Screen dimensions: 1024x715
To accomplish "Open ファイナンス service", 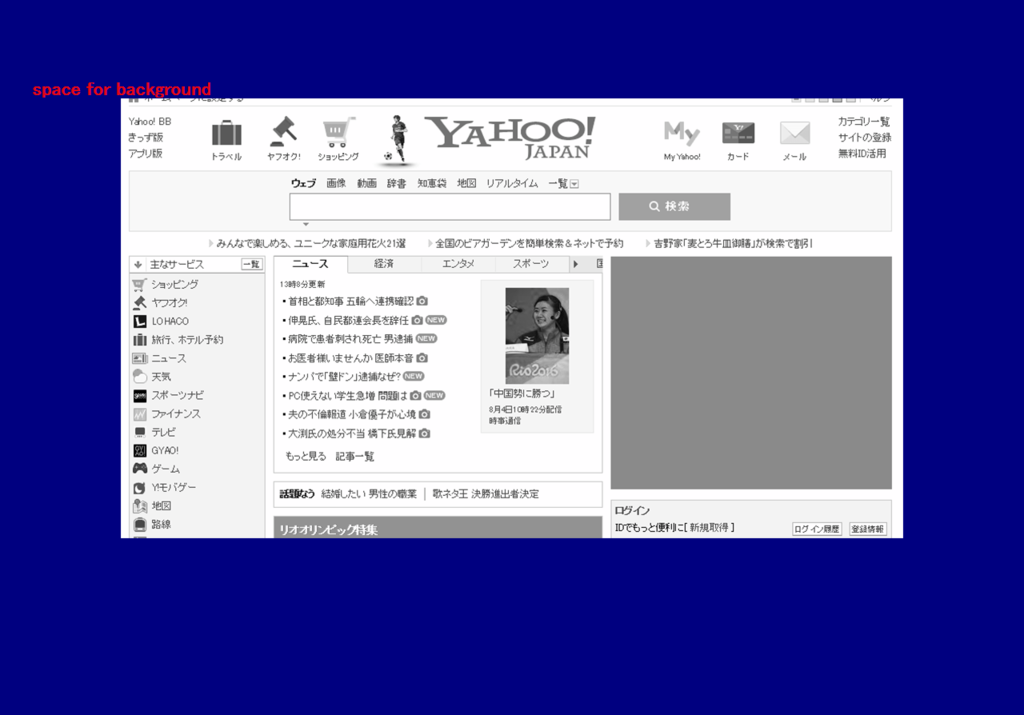I will [176, 413].
